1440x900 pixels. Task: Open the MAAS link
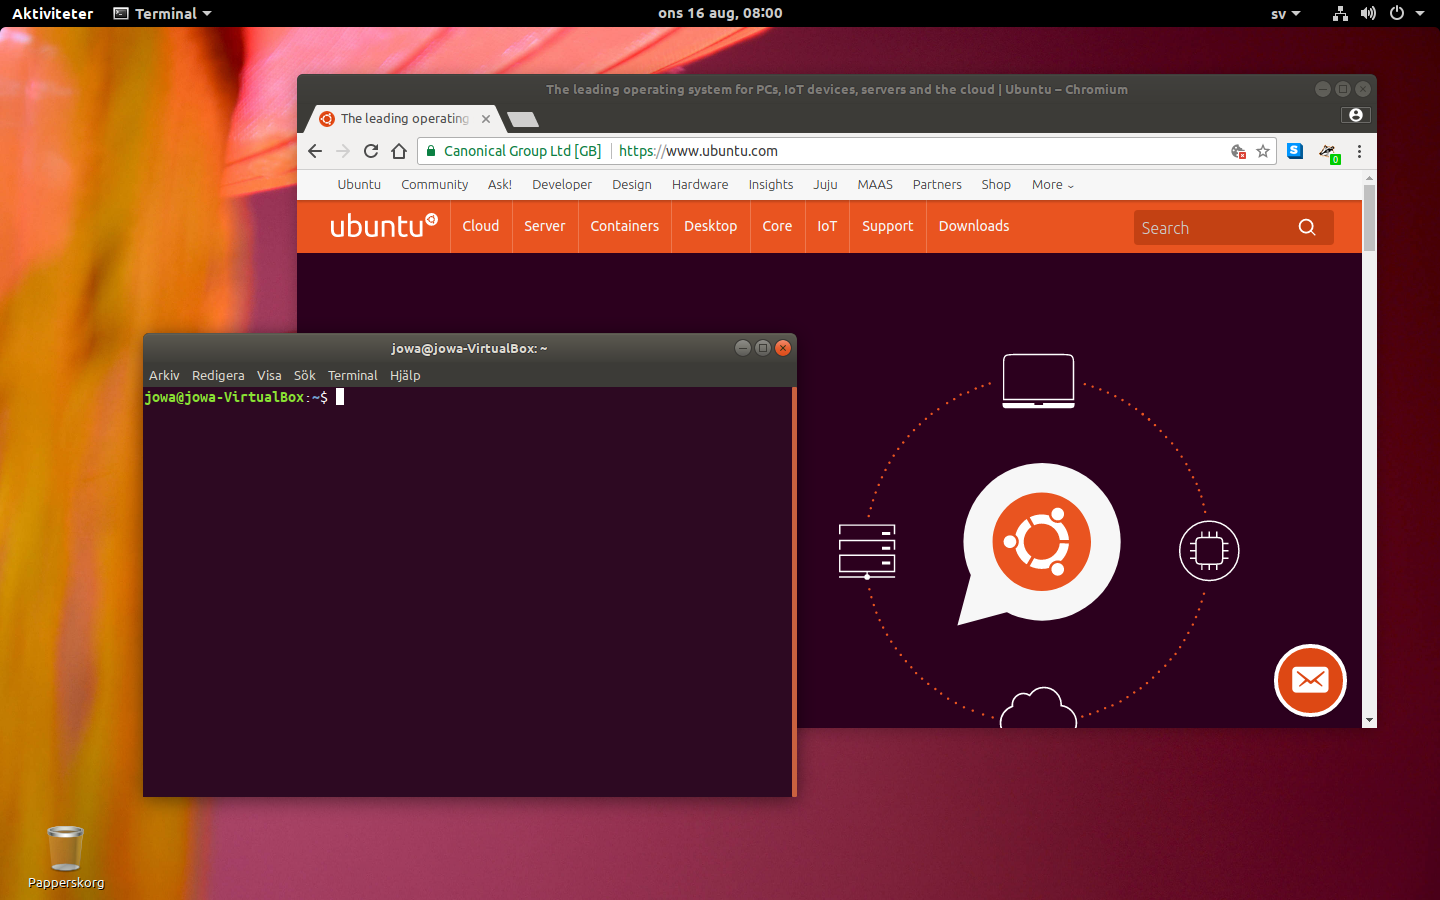[x=875, y=185]
